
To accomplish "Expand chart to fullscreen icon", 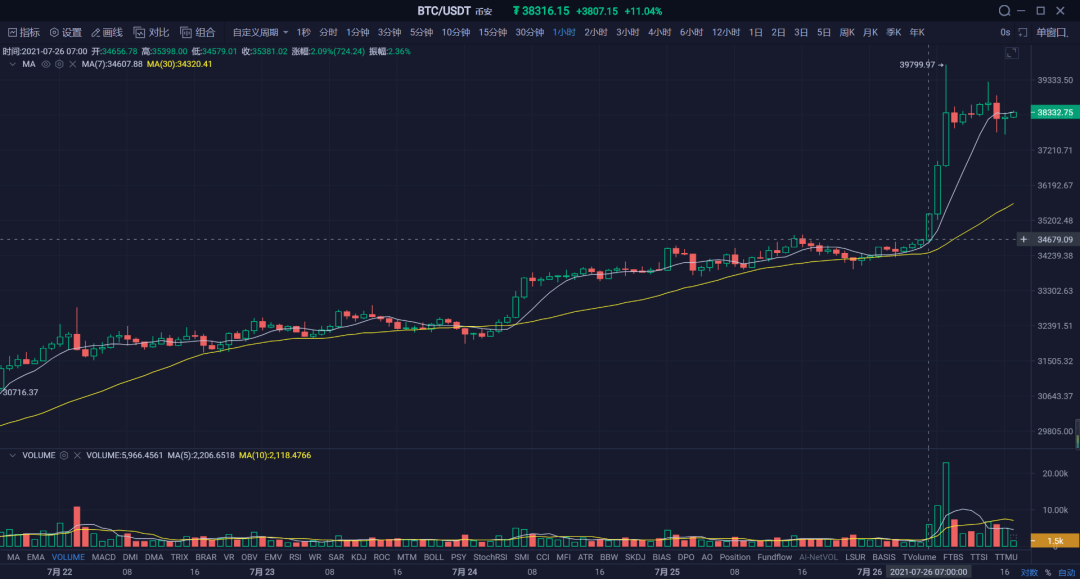I will point(1011,52).
